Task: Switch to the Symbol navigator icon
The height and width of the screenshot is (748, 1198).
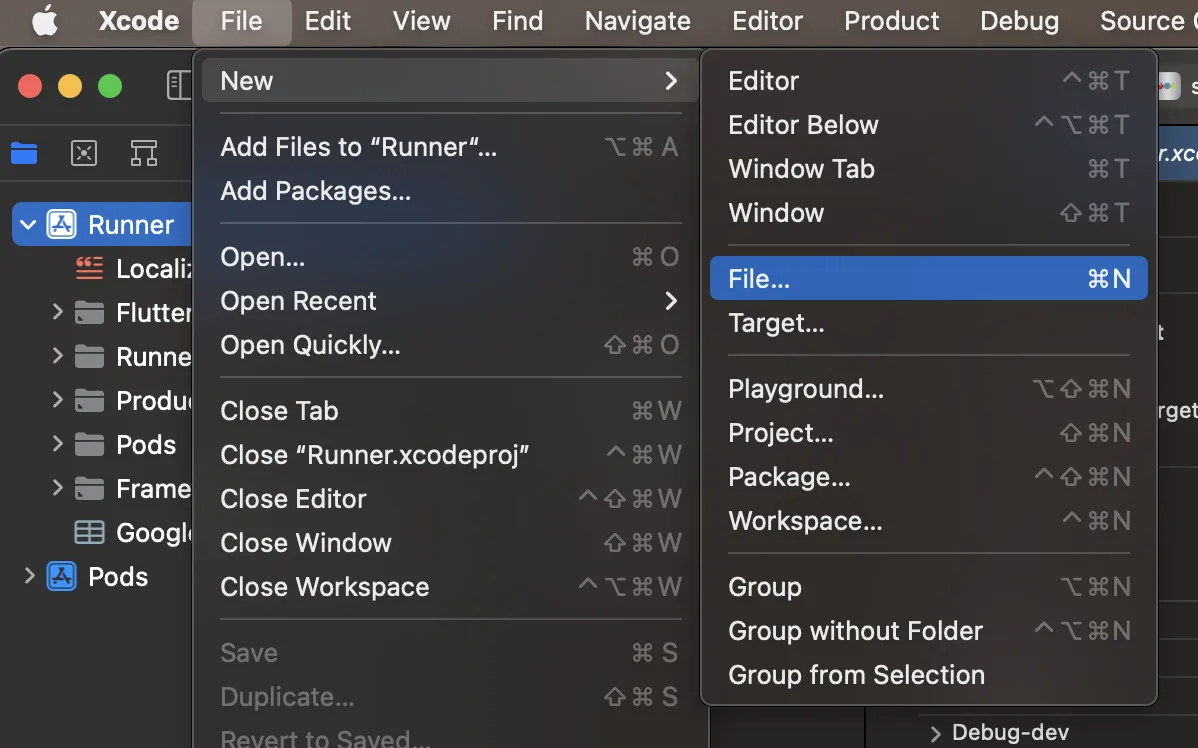Action: pos(144,153)
